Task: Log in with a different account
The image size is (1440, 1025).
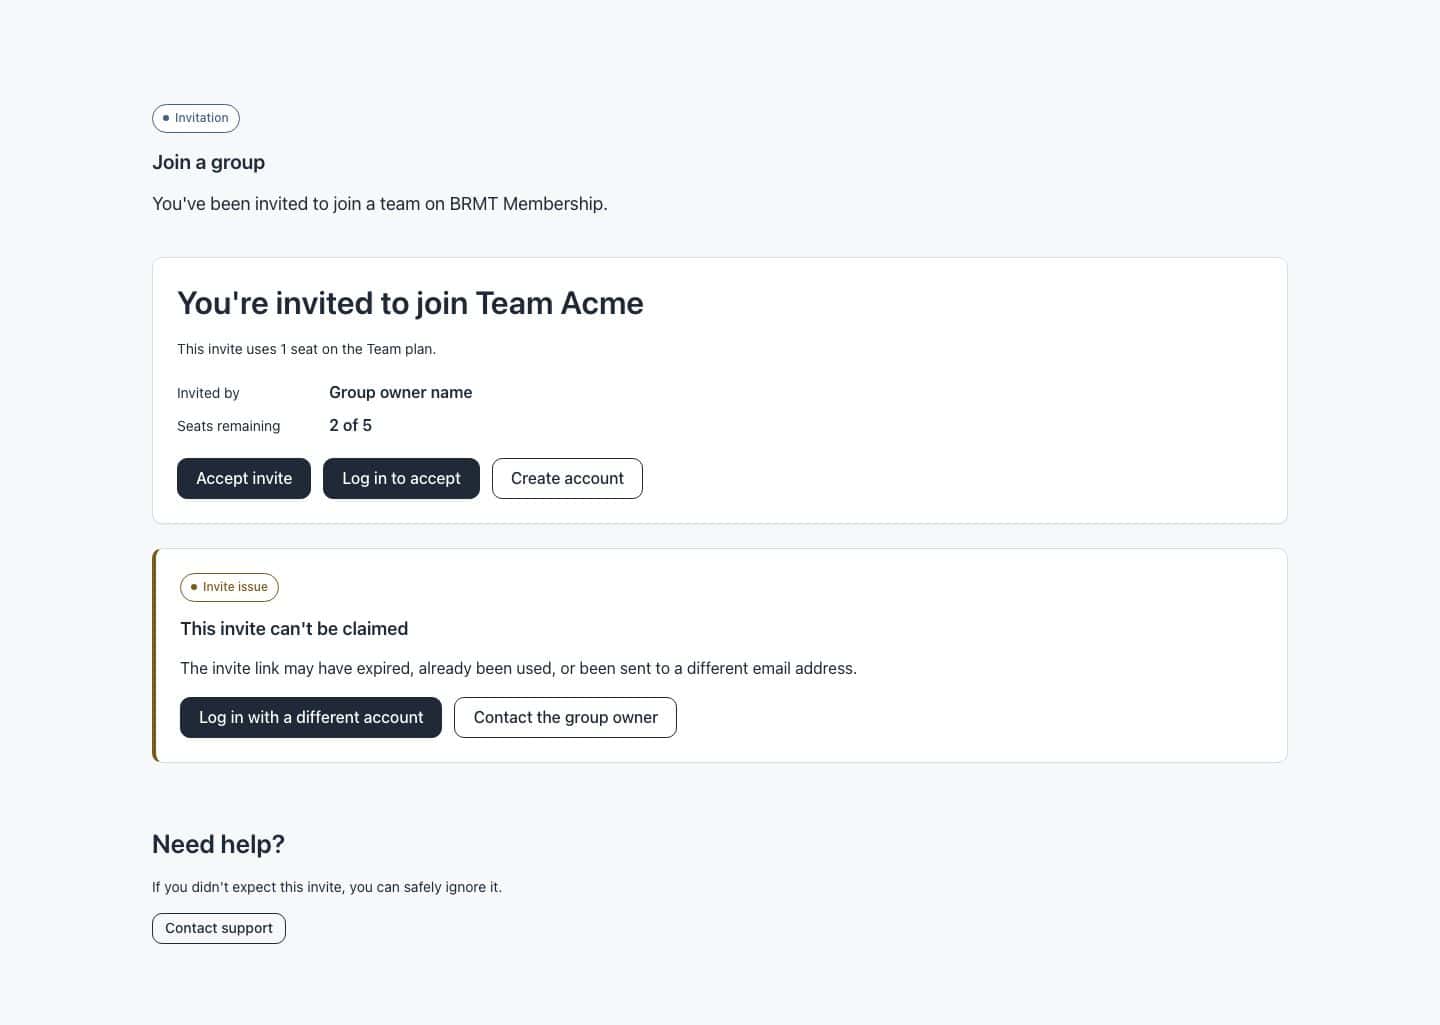Action: pos(311,717)
